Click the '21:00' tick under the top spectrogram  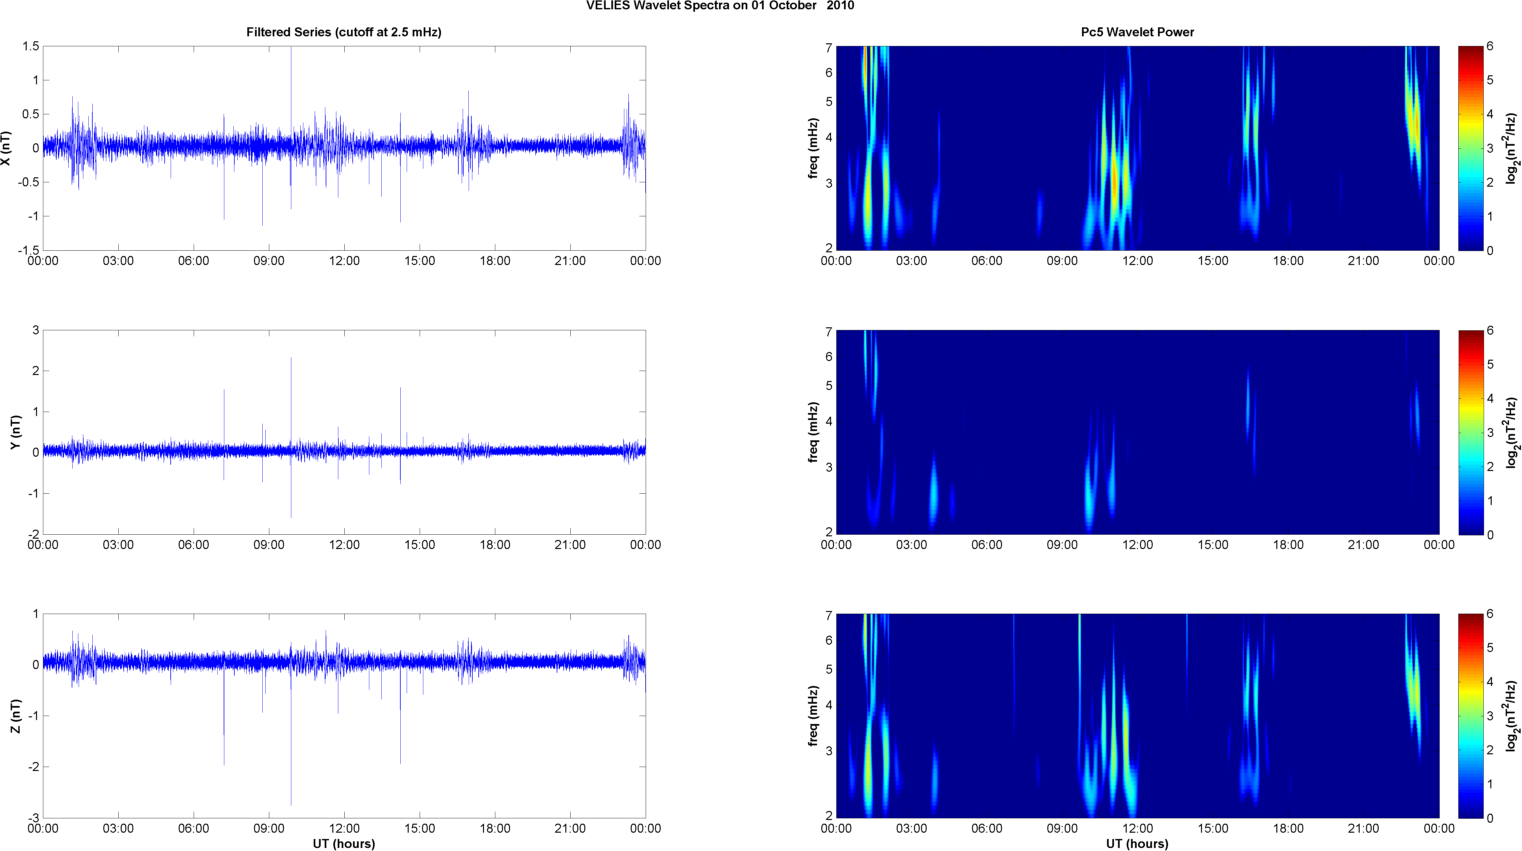click(1363, 261)
